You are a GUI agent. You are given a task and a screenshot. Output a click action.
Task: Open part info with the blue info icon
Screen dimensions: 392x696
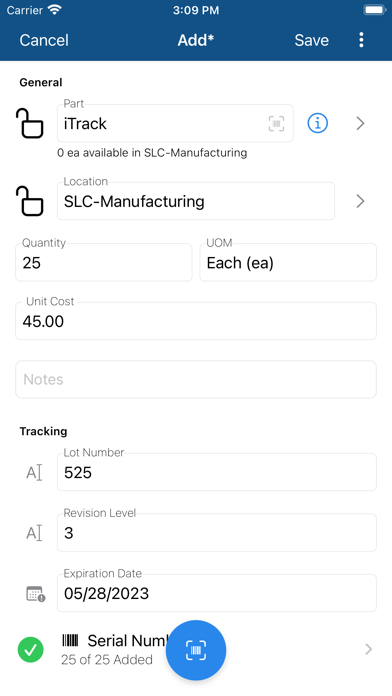(x=317, y=123)
